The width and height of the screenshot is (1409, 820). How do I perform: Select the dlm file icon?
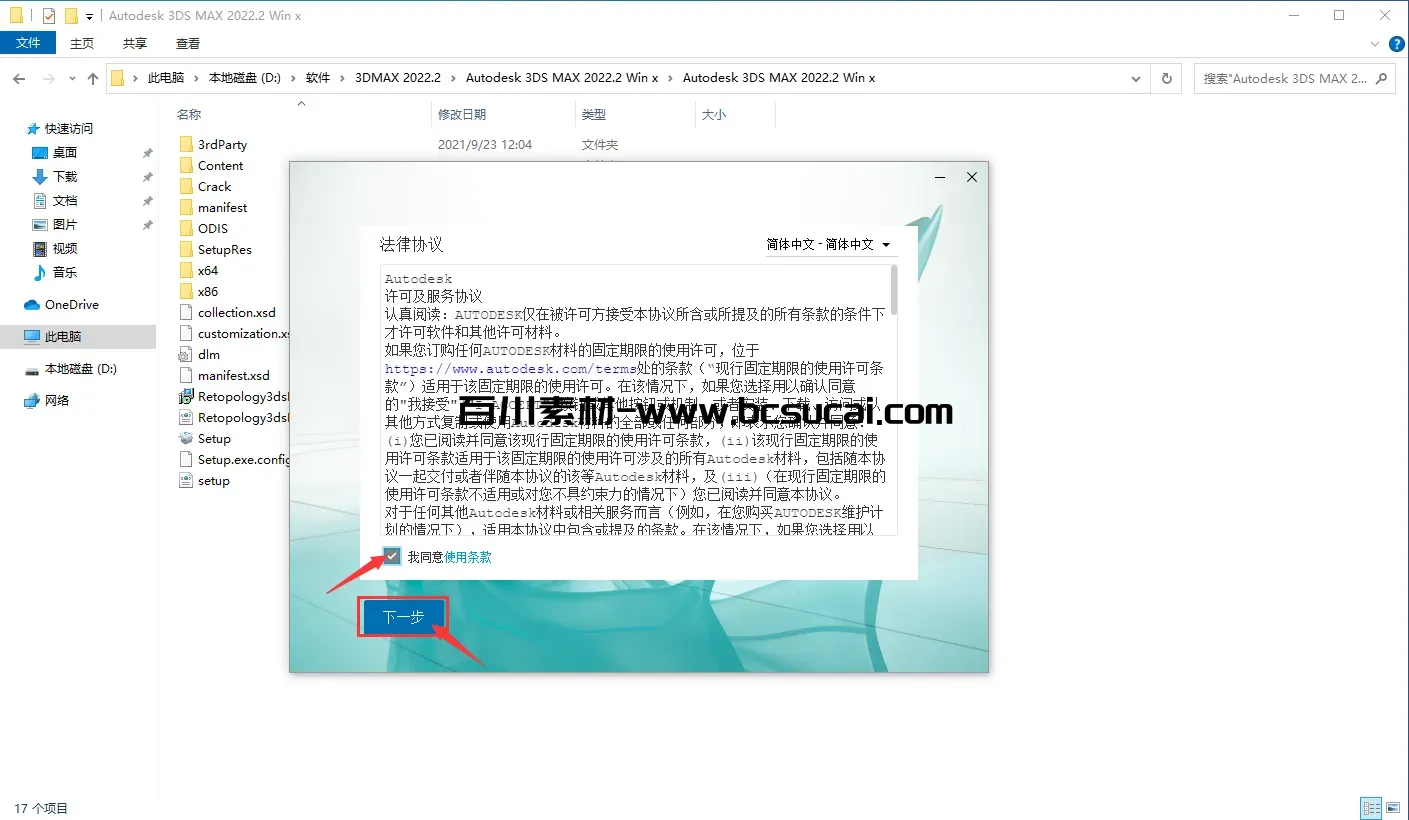point(186,355)
